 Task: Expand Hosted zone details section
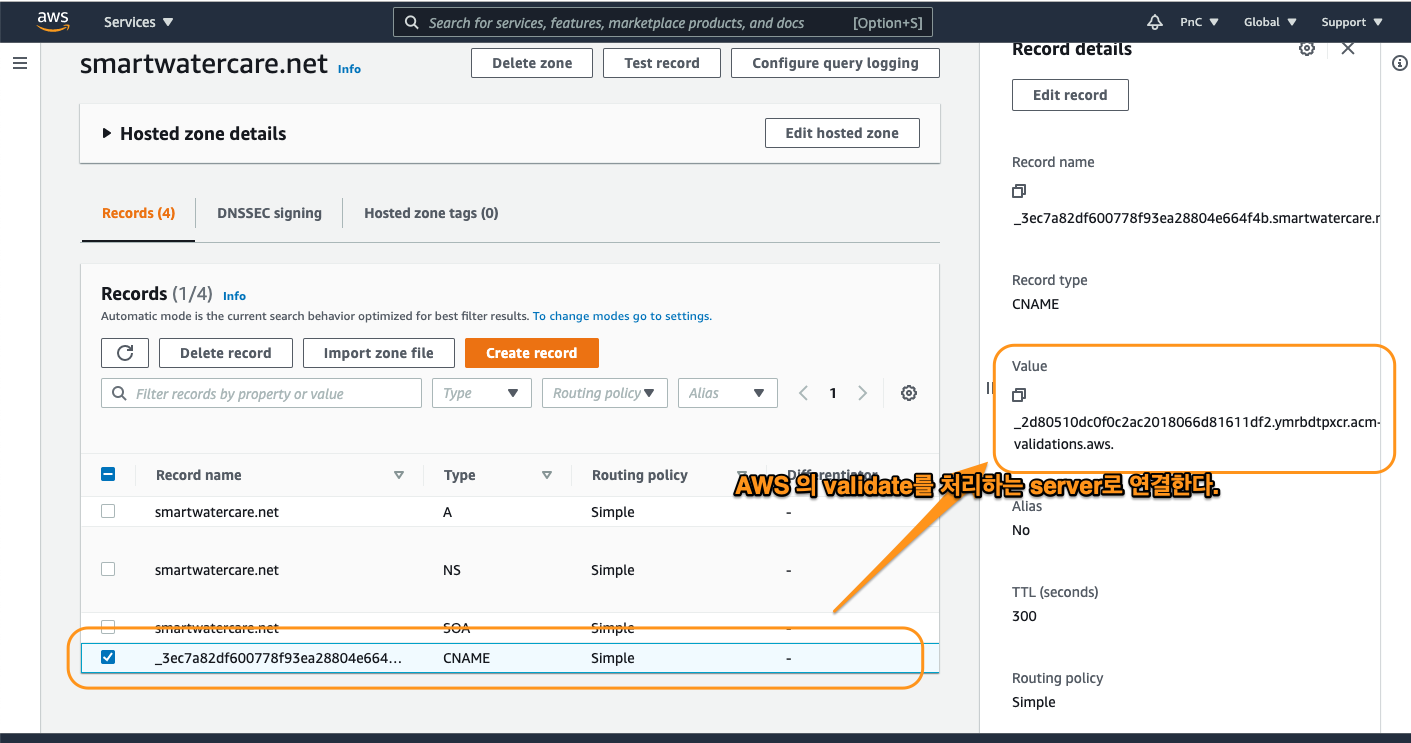click(x=107, y=133)
